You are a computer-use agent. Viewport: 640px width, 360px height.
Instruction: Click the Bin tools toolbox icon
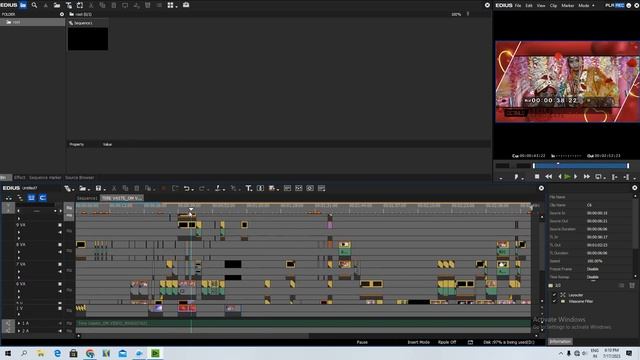tap(186, 5)
